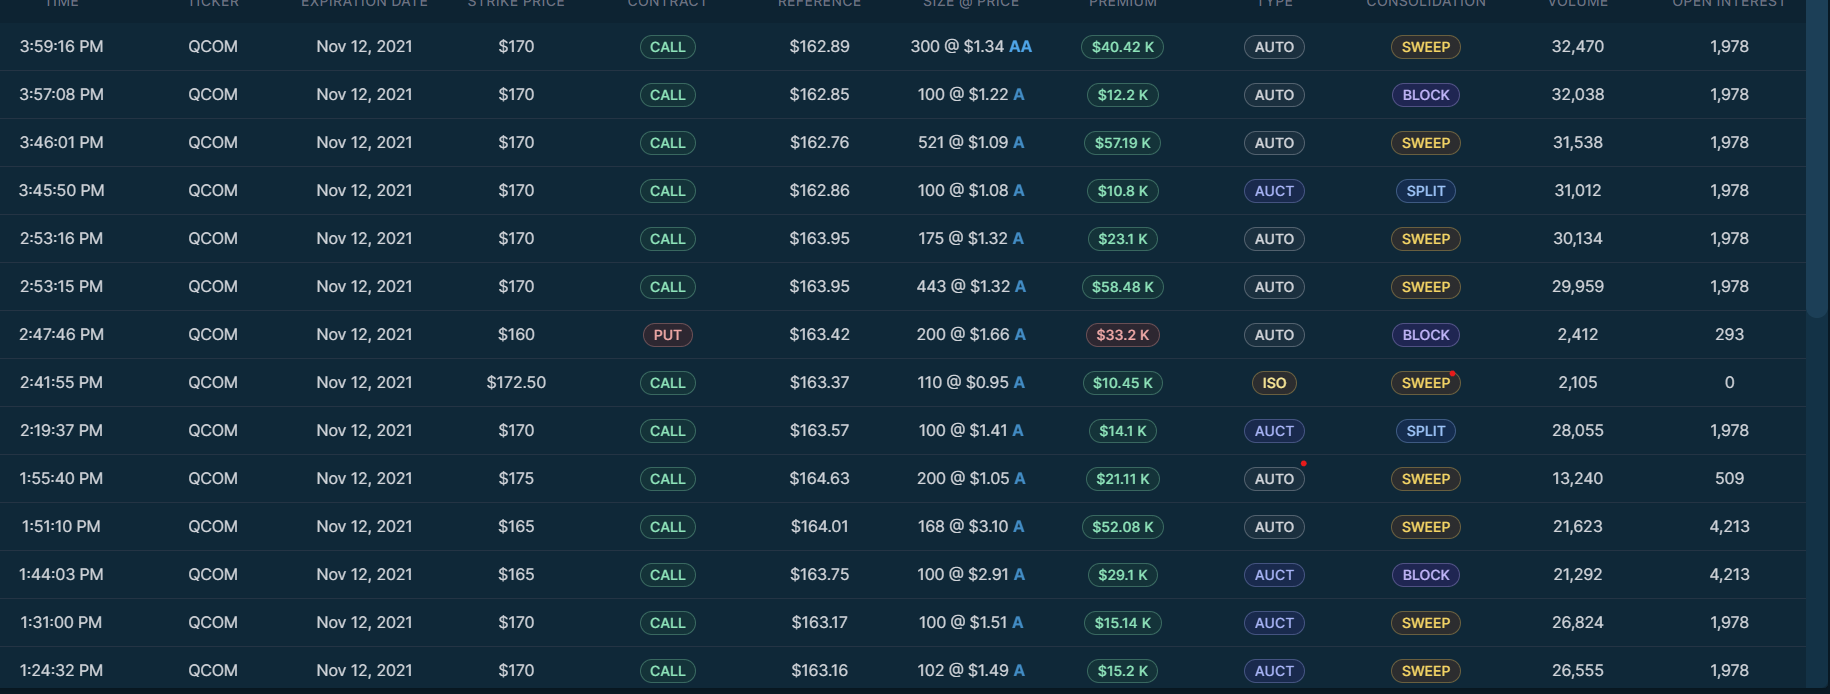1830x694 pixels.
Task: Click the volume value '2,105'
Action: [x=1577, y=383]
